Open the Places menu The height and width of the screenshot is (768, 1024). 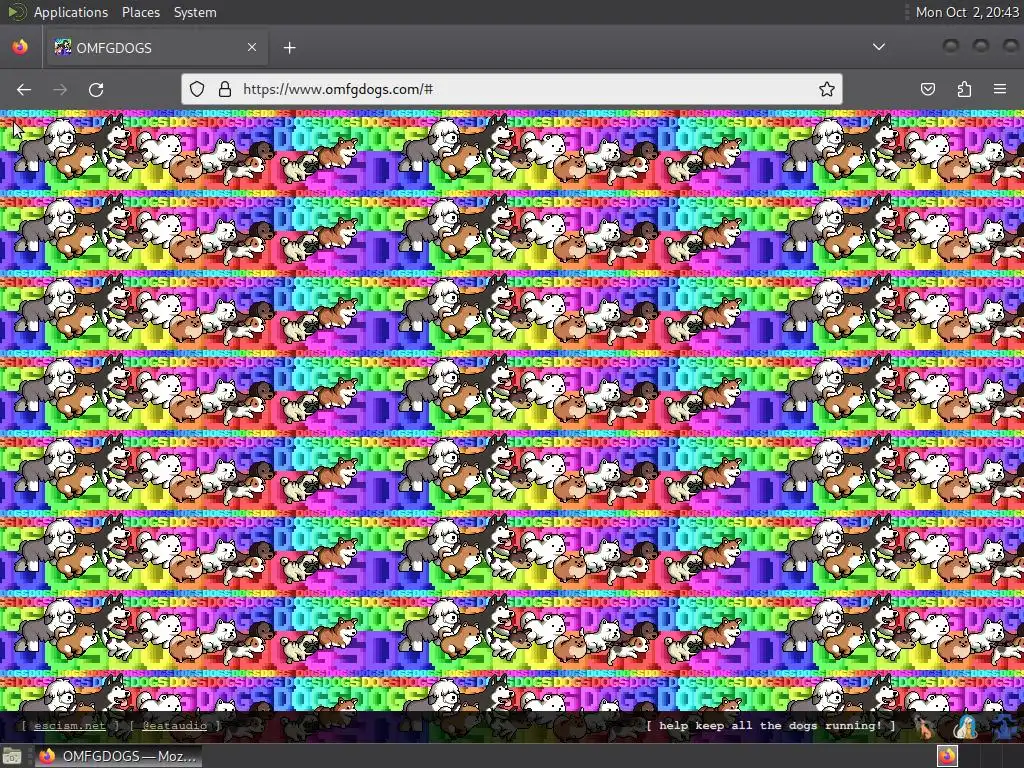point(141,12)
